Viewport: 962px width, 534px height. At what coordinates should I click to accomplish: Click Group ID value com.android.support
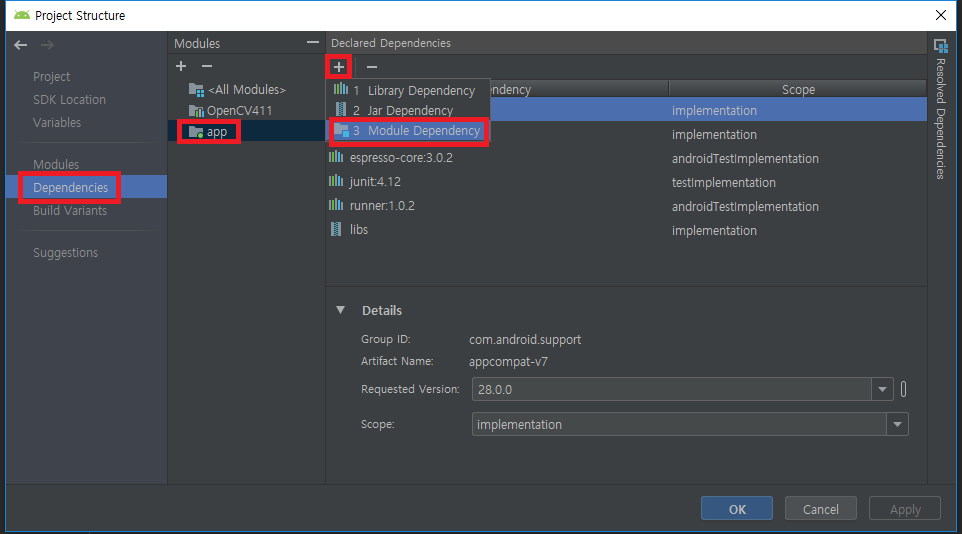[525, 339]
